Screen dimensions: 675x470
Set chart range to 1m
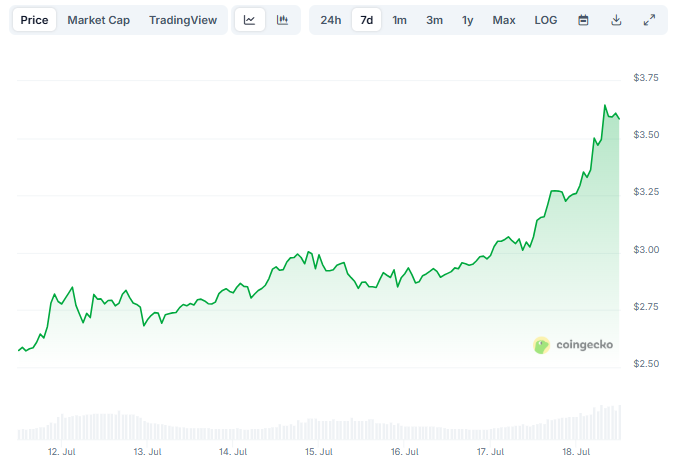pyautogui.click(x=399, y=20)
